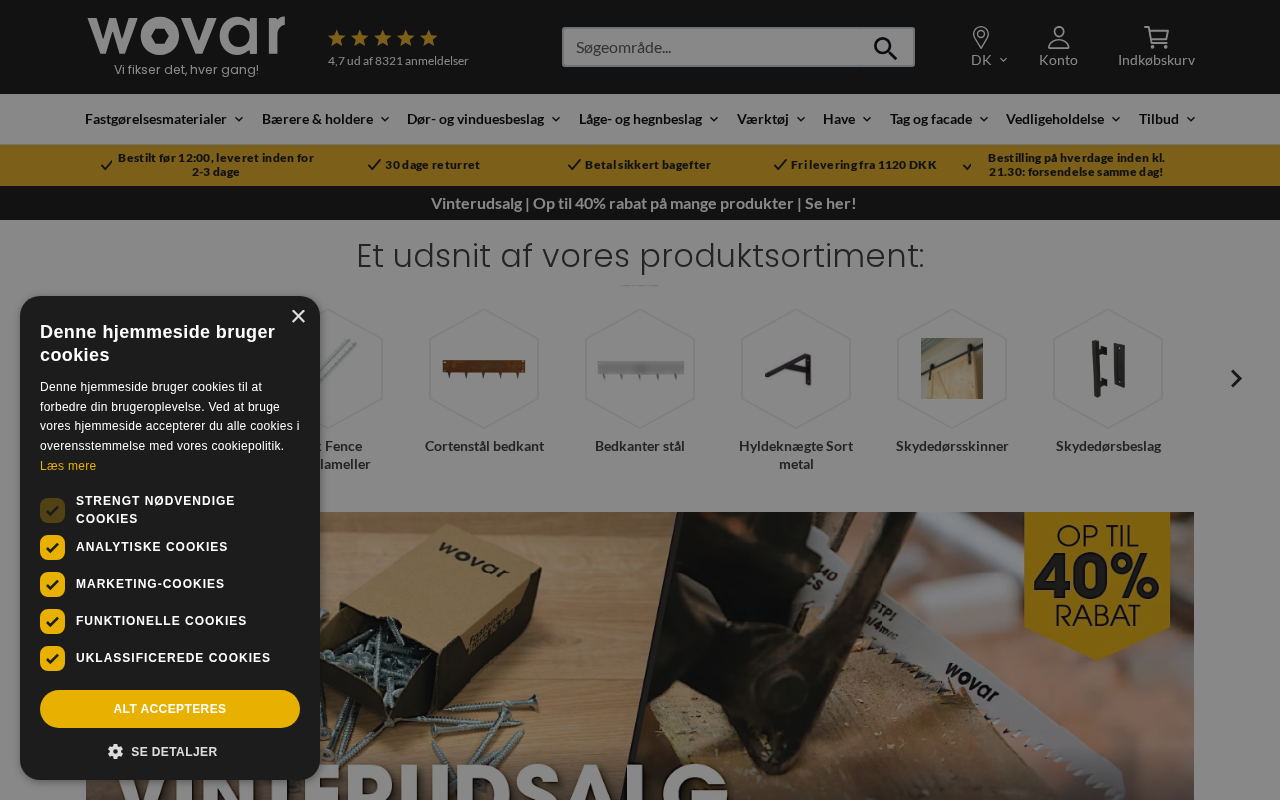1280x800 pixels.
Task: Disable Funktionelle cookies checkbox
Action: pyautogui.click(x=52, y=621)
